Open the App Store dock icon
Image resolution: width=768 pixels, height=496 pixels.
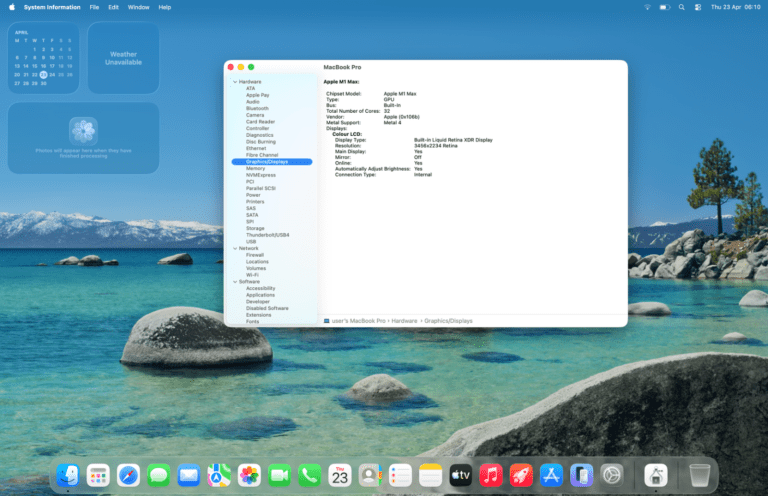point(550,475)
